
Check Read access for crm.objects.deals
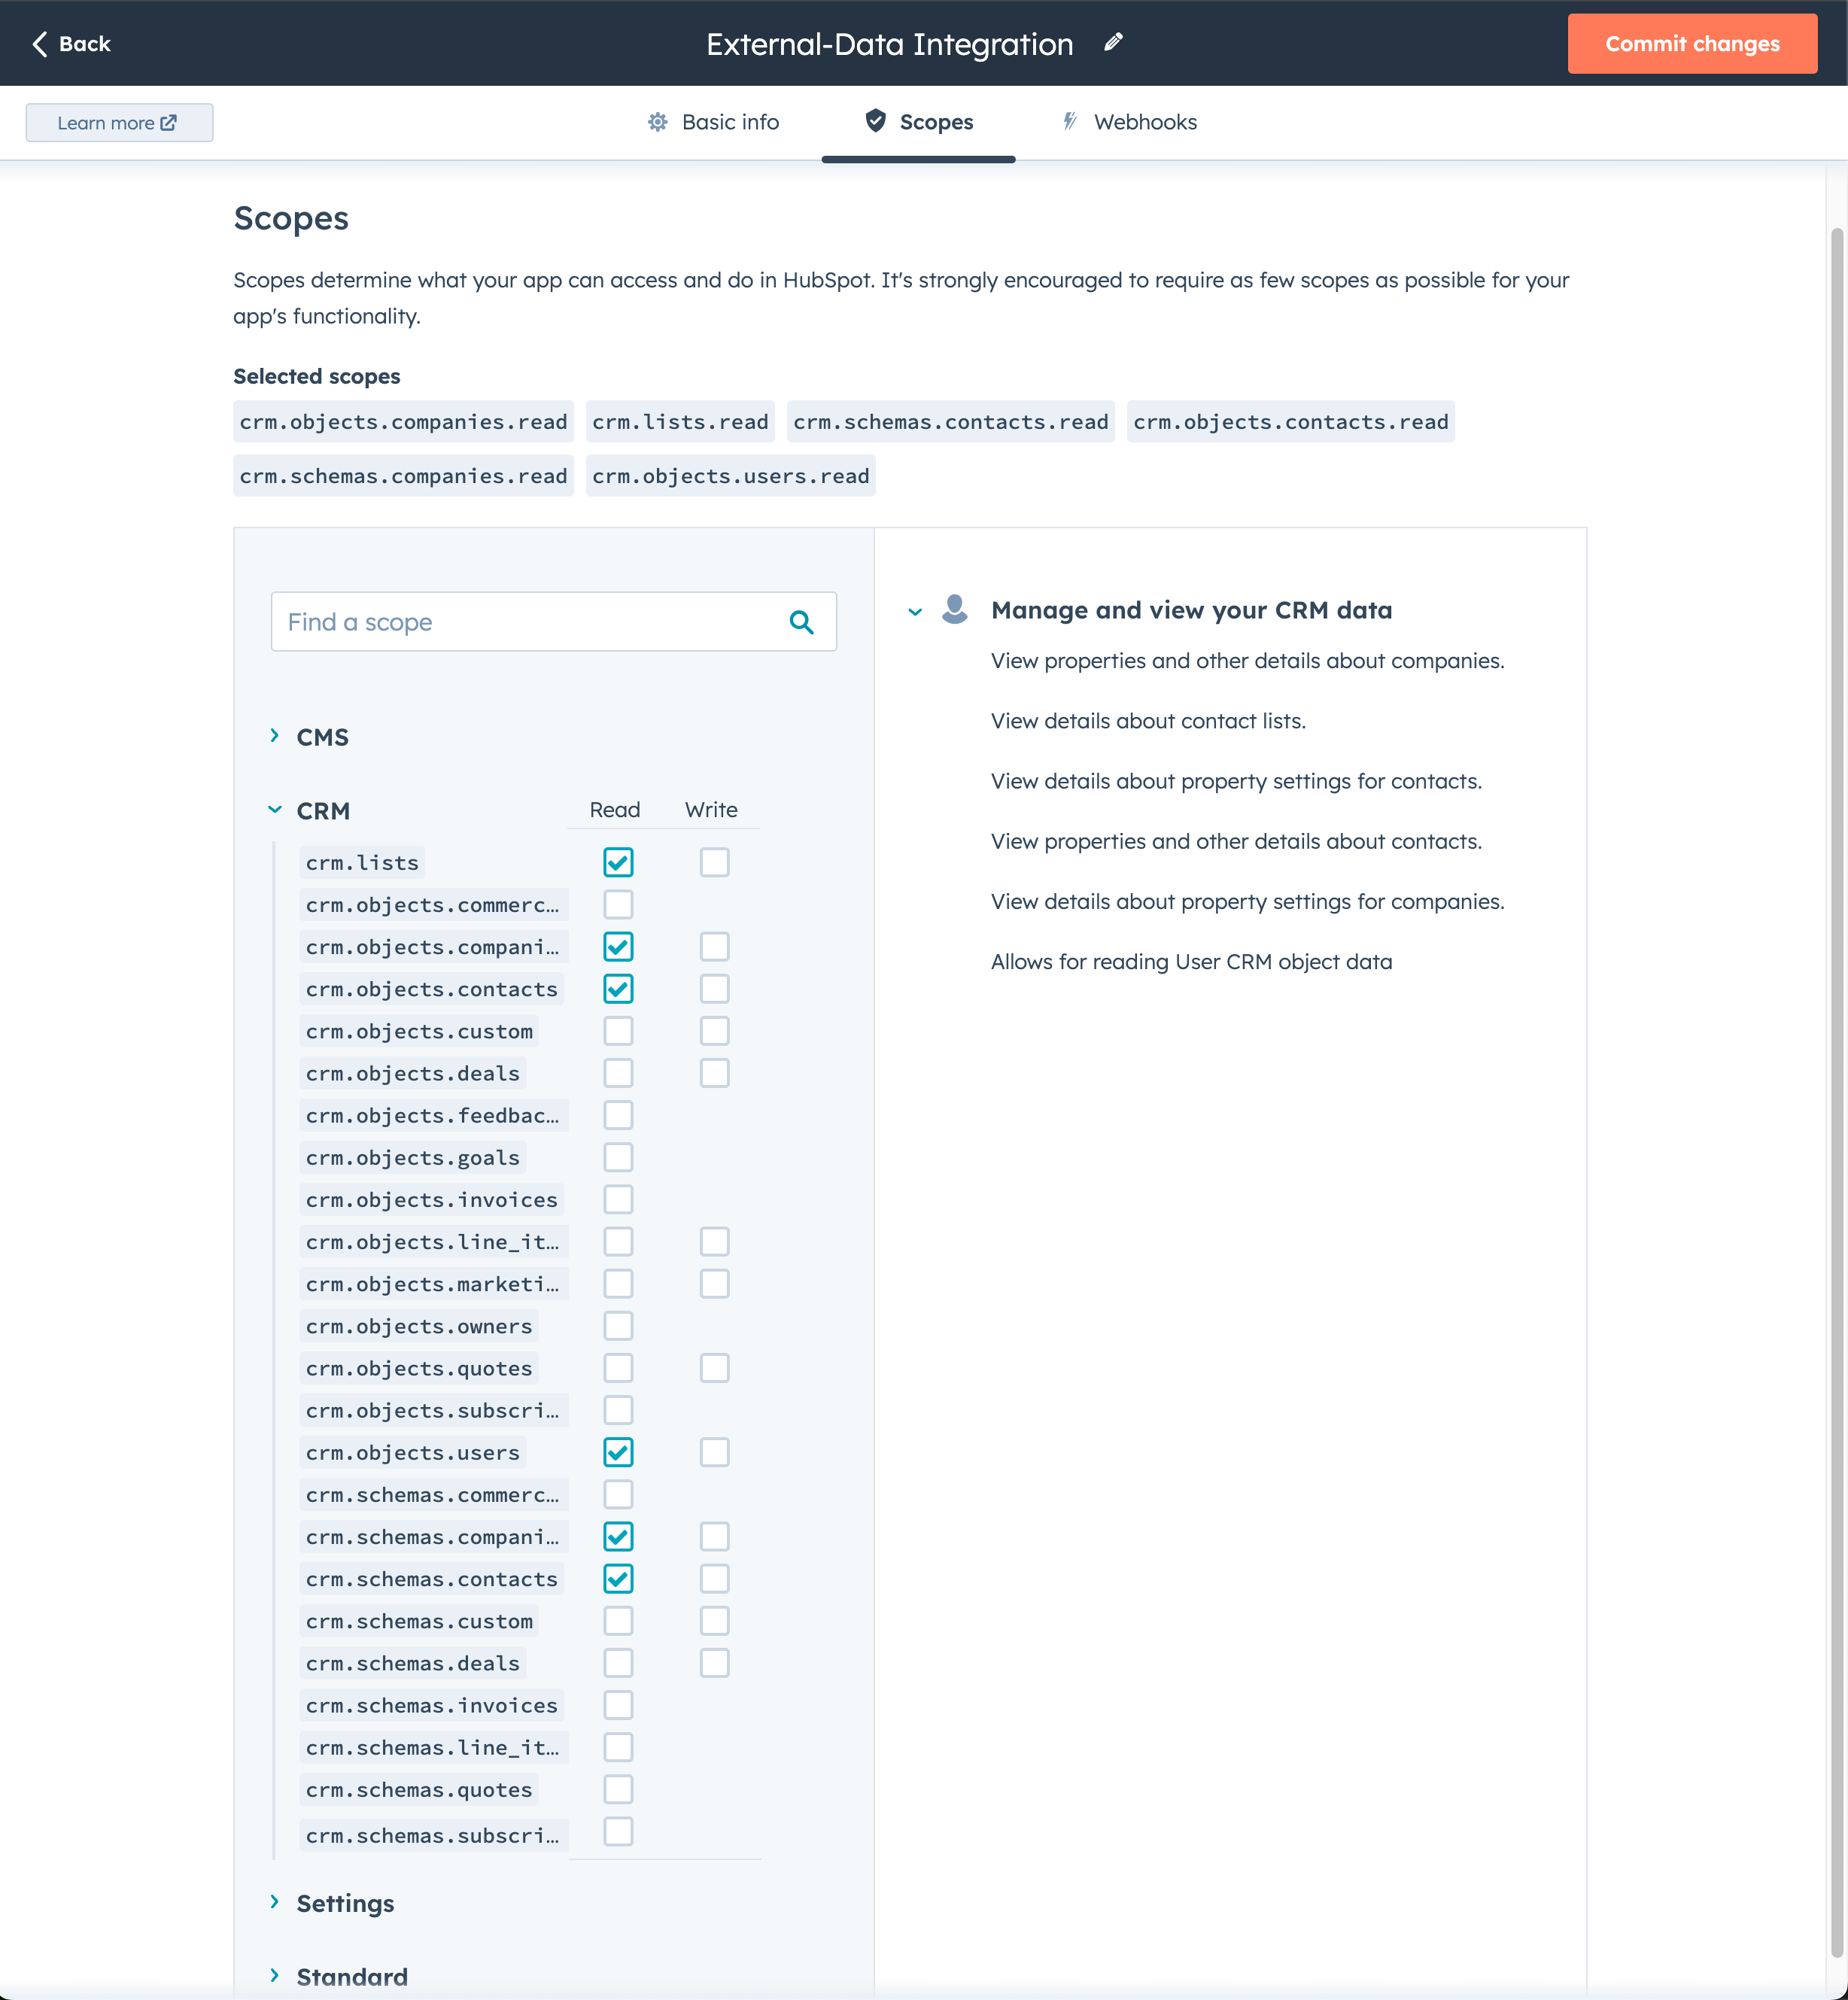618,1072
